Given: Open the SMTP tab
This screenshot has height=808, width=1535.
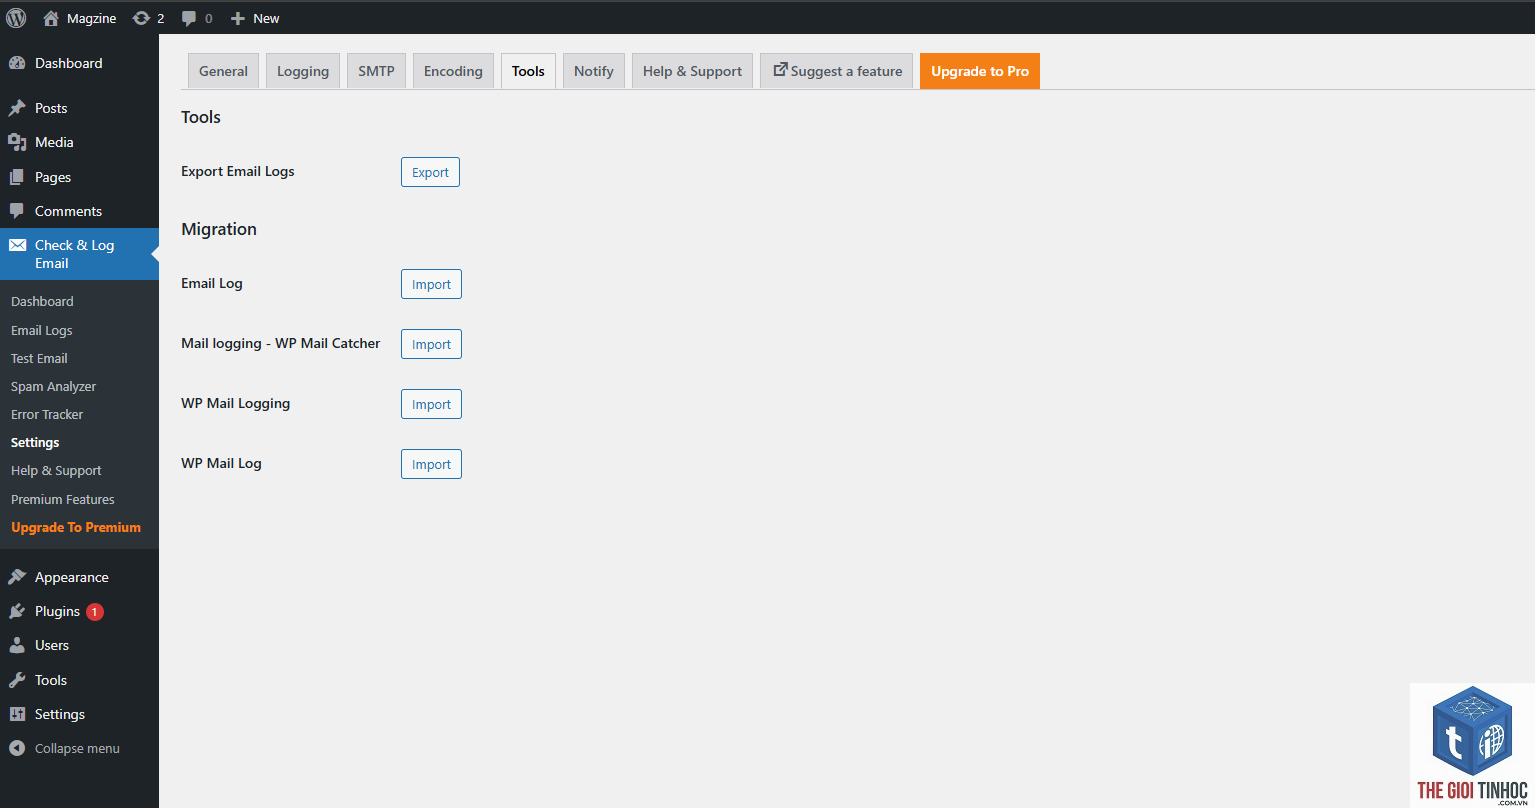Looking at the screenshot, I should tap(377, 71).
